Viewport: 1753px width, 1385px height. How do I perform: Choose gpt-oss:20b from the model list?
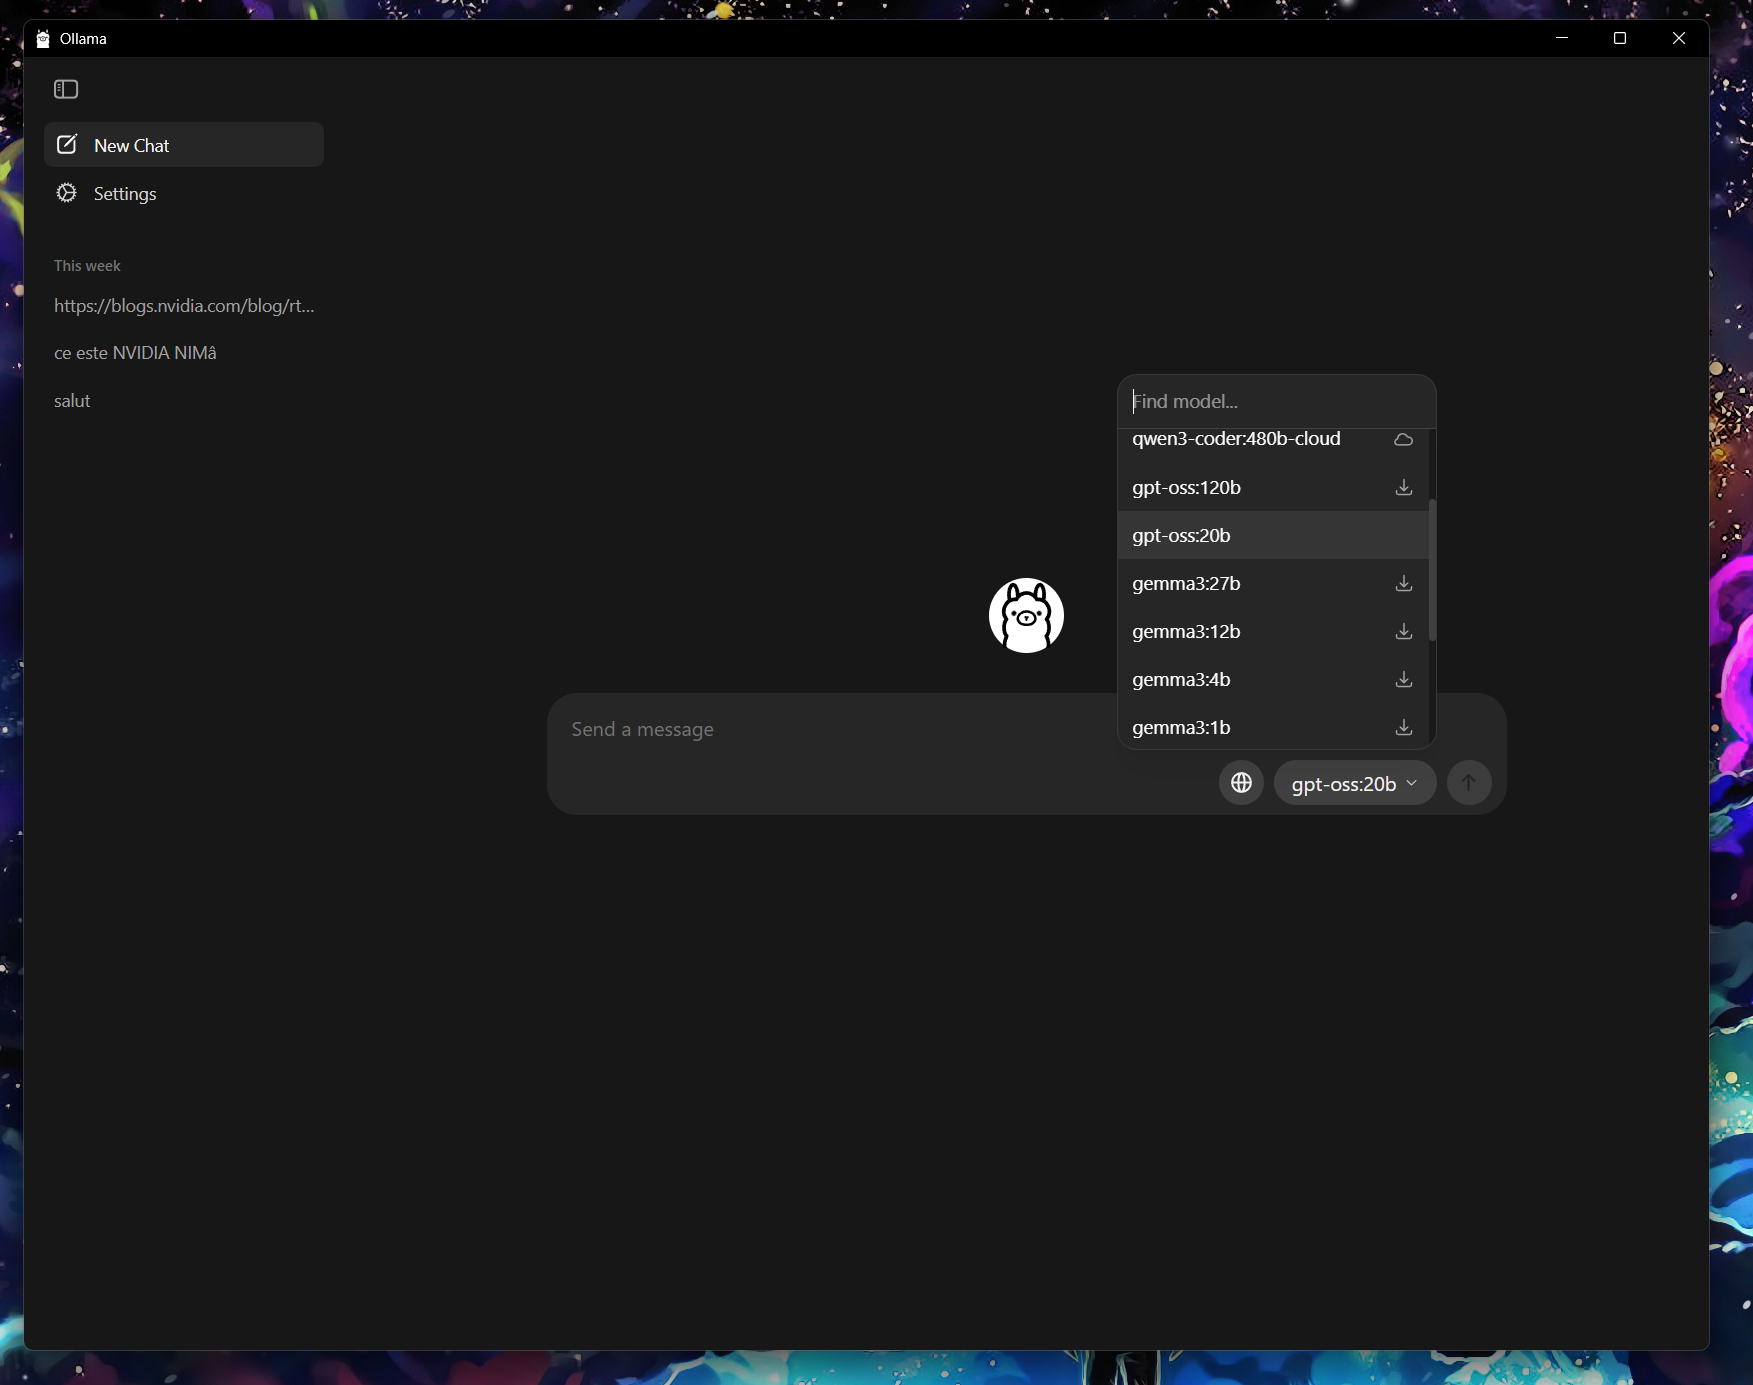click(x=1181, y=536)
